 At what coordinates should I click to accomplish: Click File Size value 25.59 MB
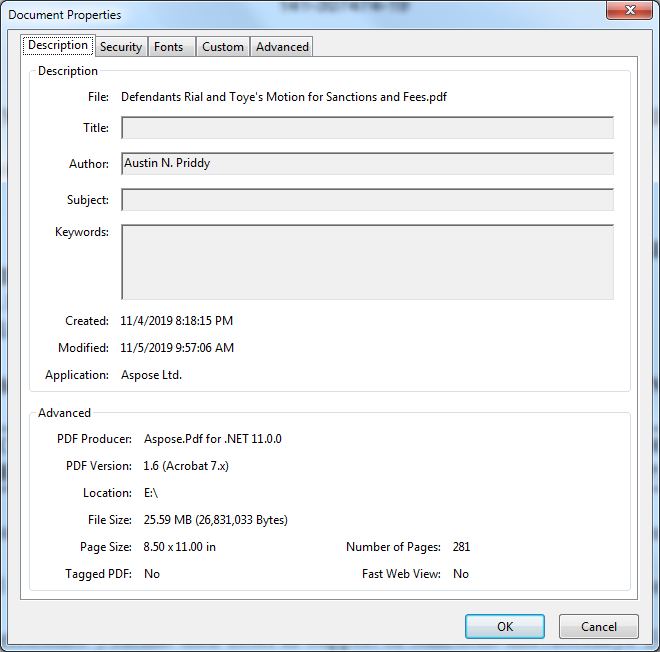pos(216,520)
